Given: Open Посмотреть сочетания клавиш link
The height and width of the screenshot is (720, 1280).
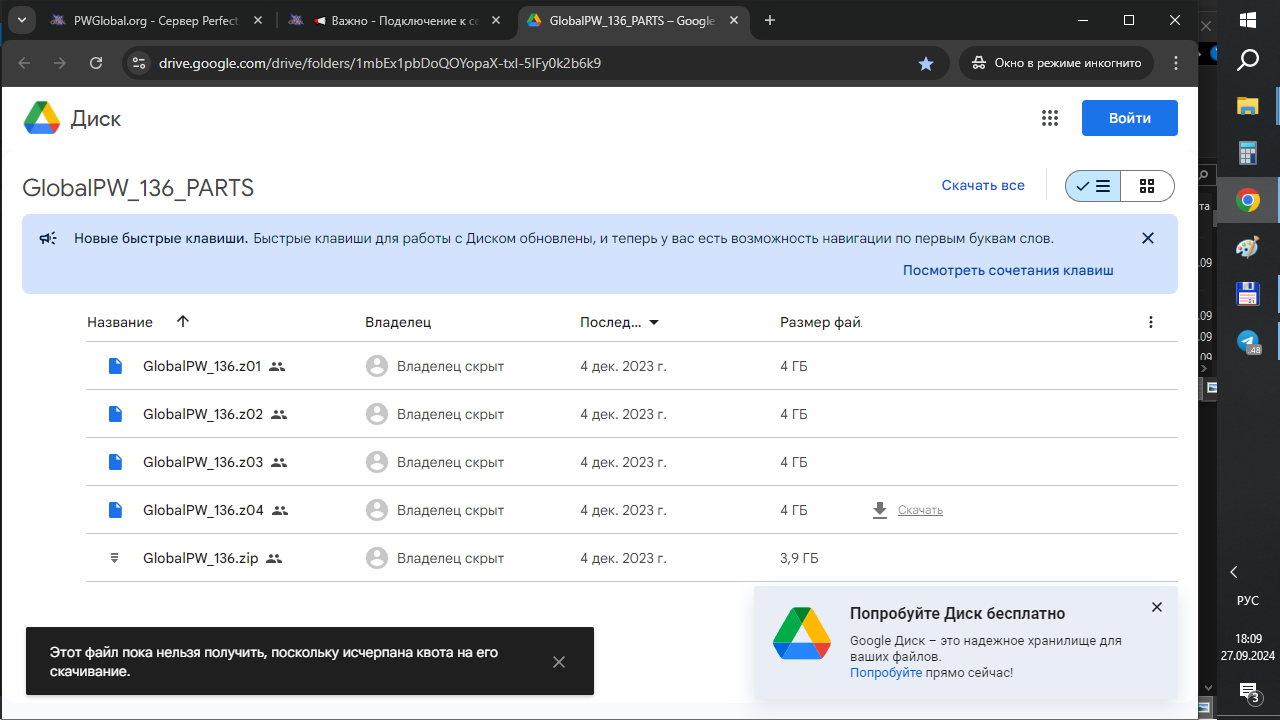Looking at the screenshot, I should point(1008,270).
